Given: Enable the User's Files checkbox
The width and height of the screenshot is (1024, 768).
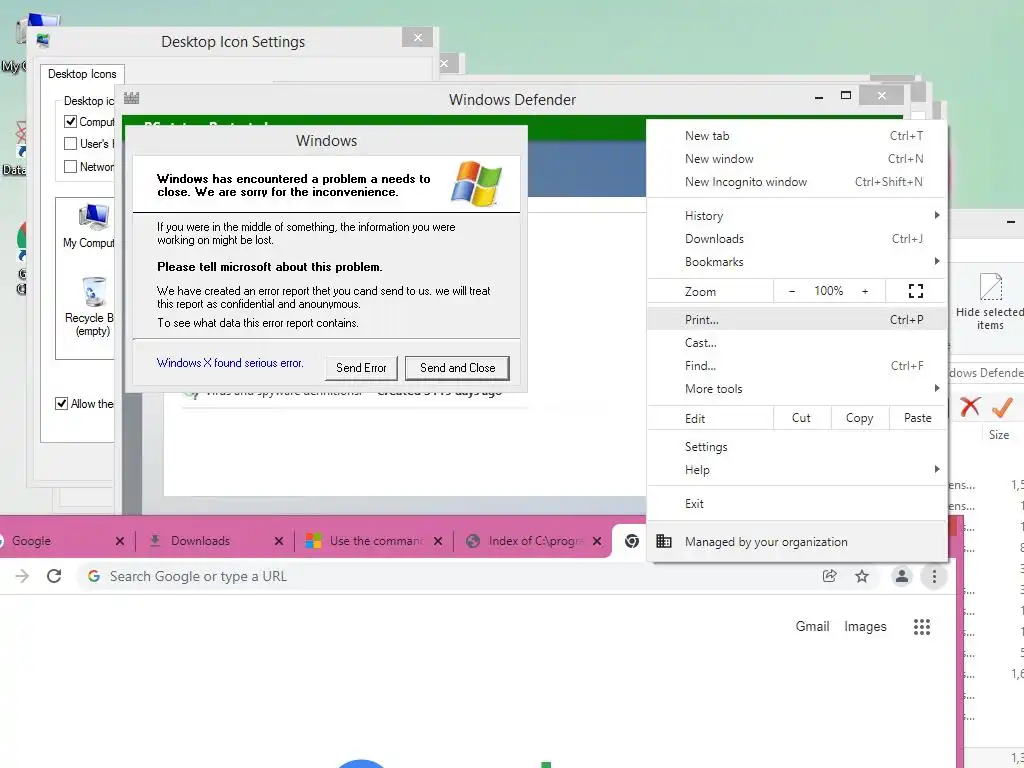Looking at the screenshot, I should [x=71, y=144].
